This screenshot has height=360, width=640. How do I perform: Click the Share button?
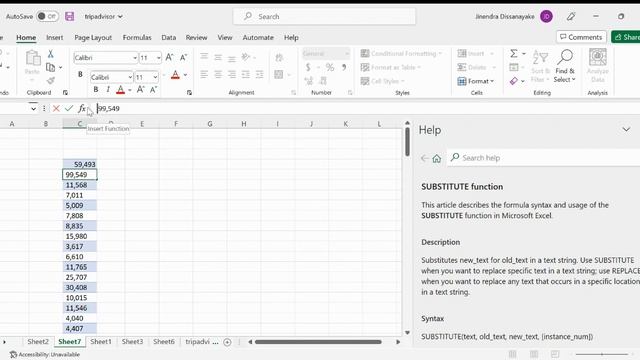click(626, 37)
